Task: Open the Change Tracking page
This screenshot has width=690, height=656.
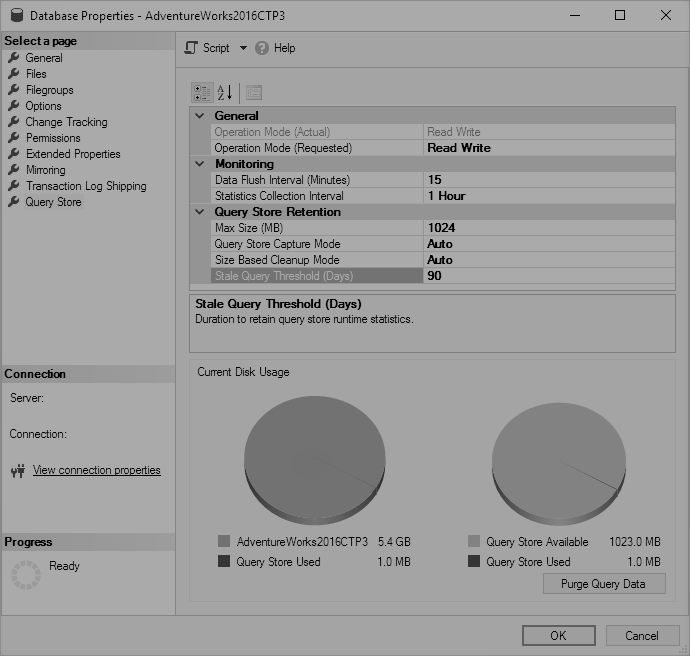Action: pos(66,122)
